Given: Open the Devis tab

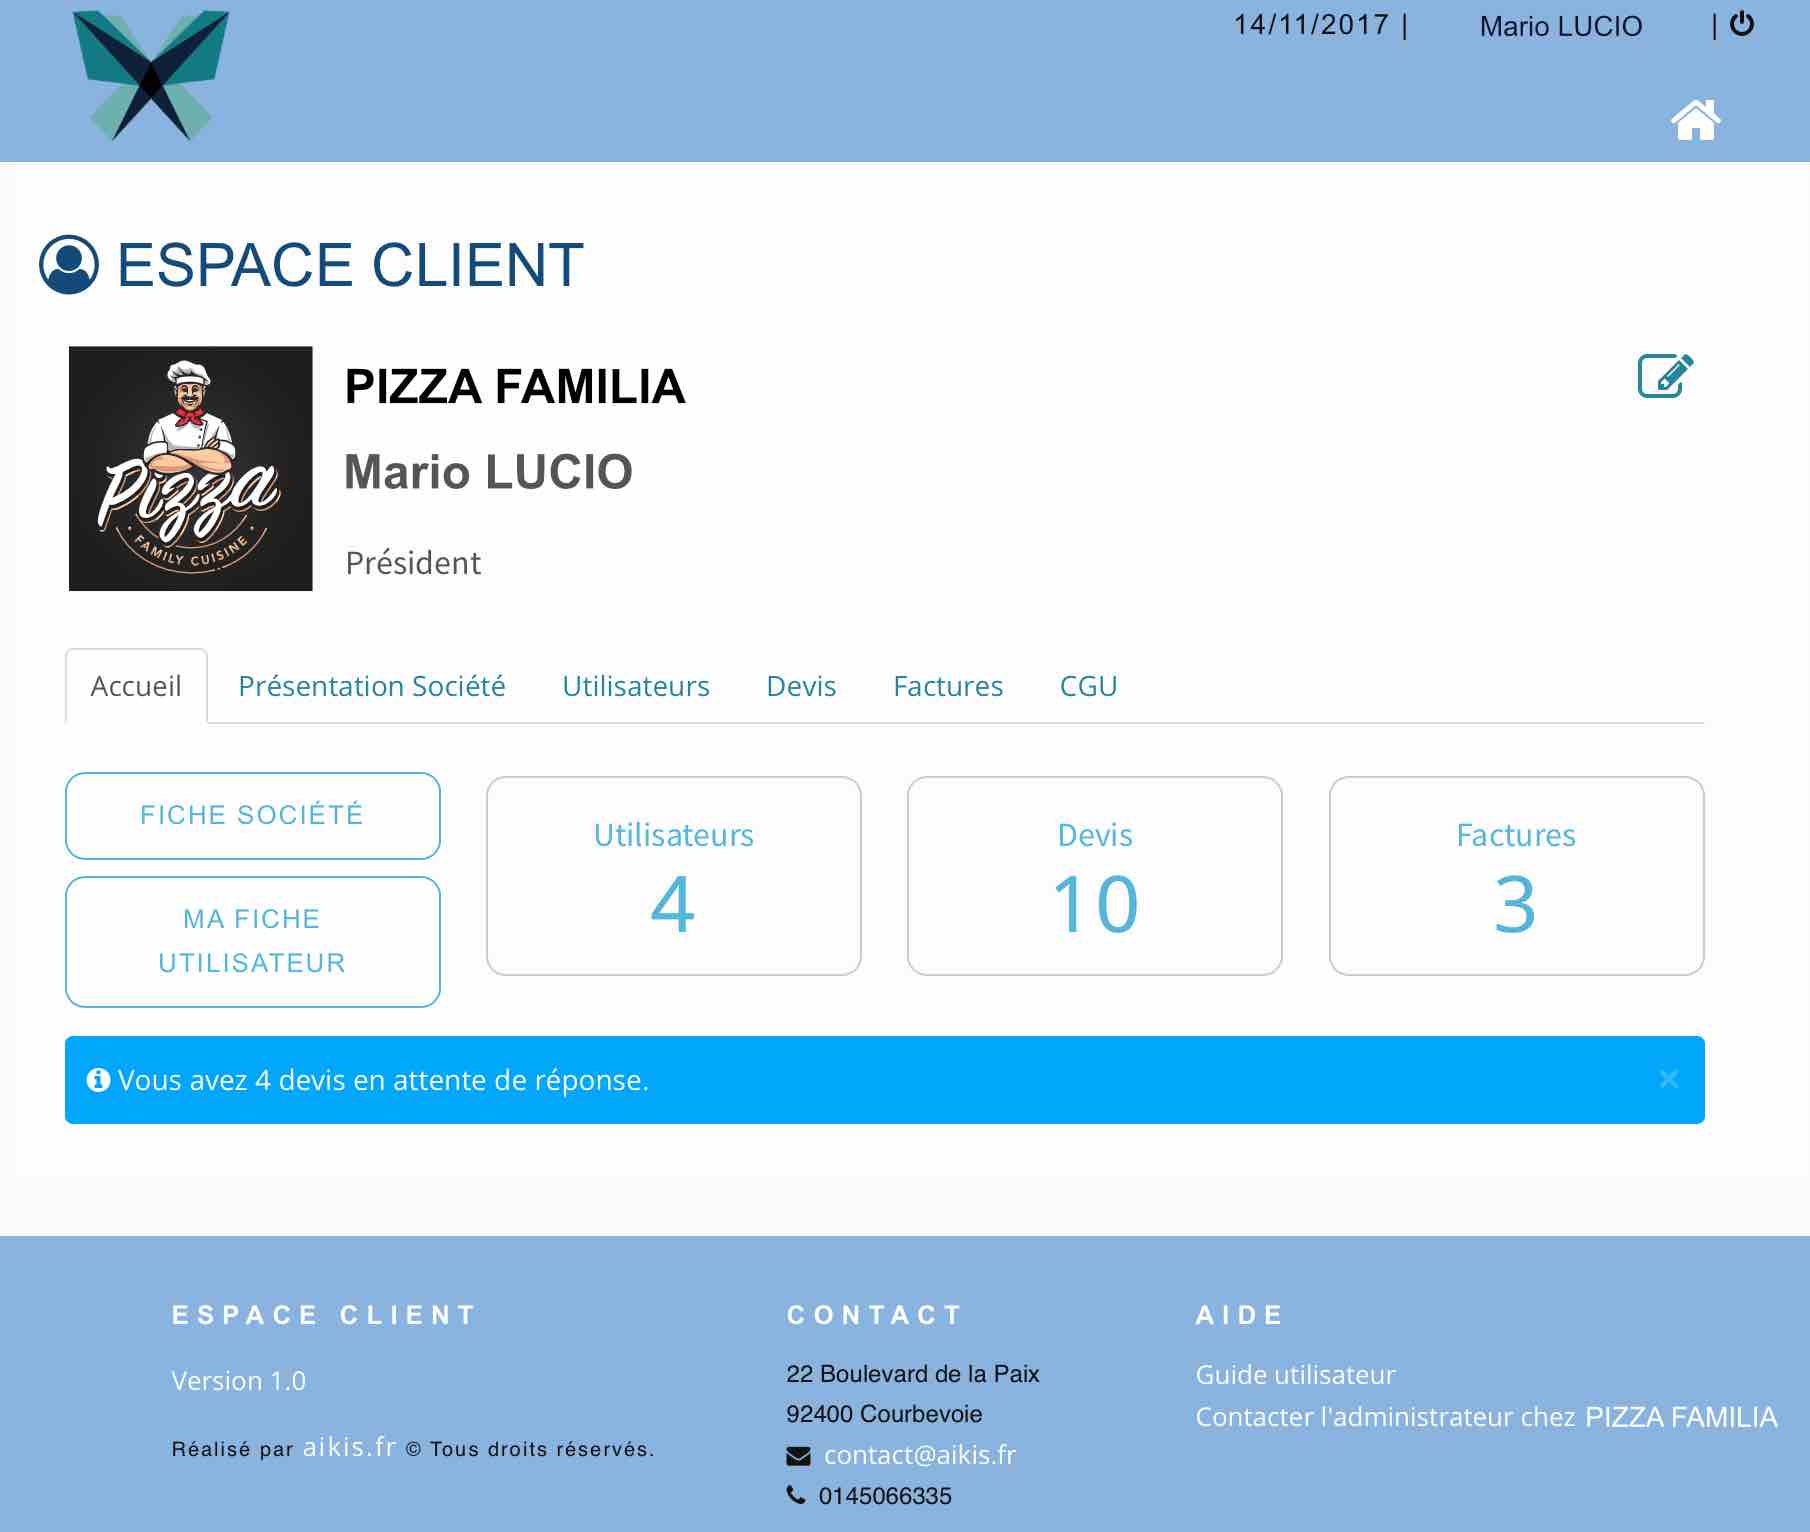Looking at the screenshot, I should [x=801, y=686].
